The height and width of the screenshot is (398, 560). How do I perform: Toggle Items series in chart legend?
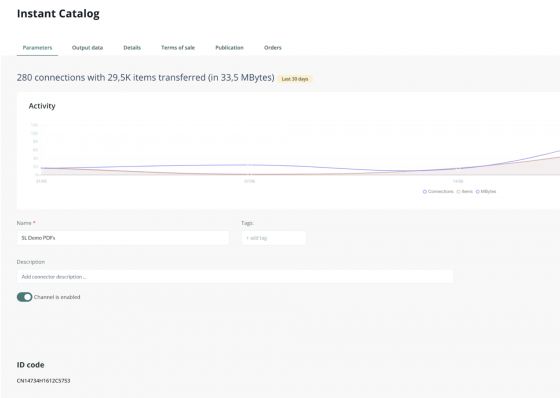tap(465, 191)
